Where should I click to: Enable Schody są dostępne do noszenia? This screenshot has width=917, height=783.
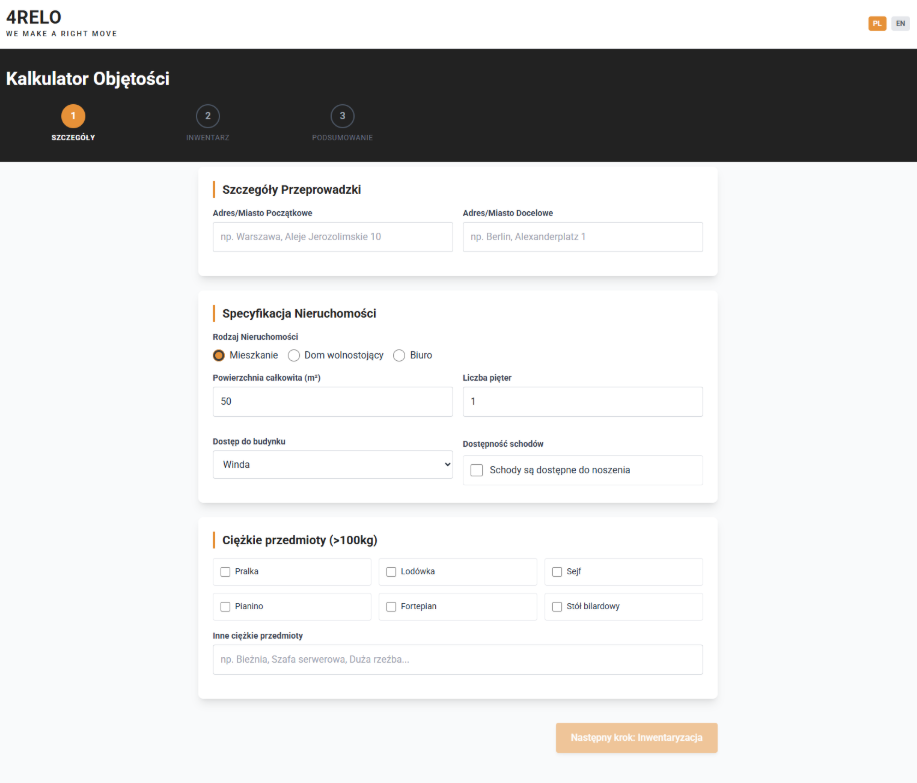tap(477, 470)
